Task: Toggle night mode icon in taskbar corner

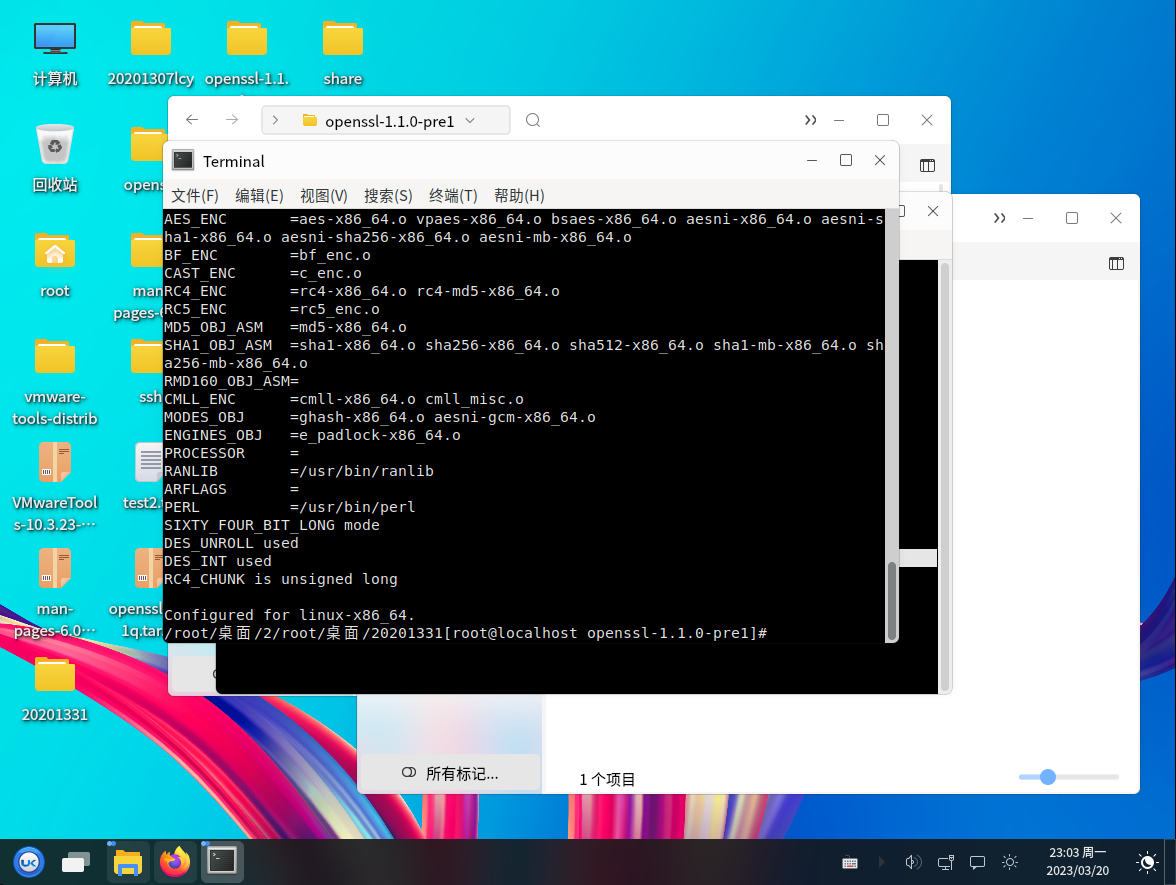Action: (1148, 862)
